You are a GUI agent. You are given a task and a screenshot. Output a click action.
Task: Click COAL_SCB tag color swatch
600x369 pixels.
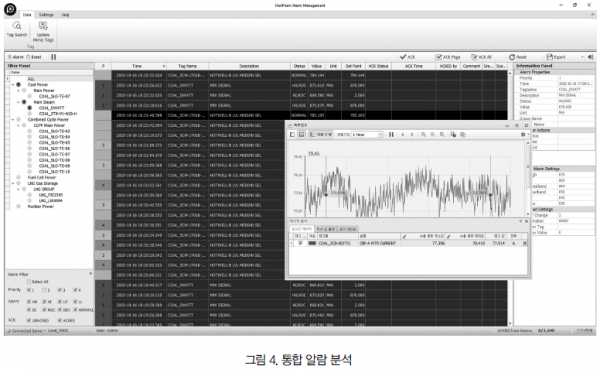coord(312,243)
